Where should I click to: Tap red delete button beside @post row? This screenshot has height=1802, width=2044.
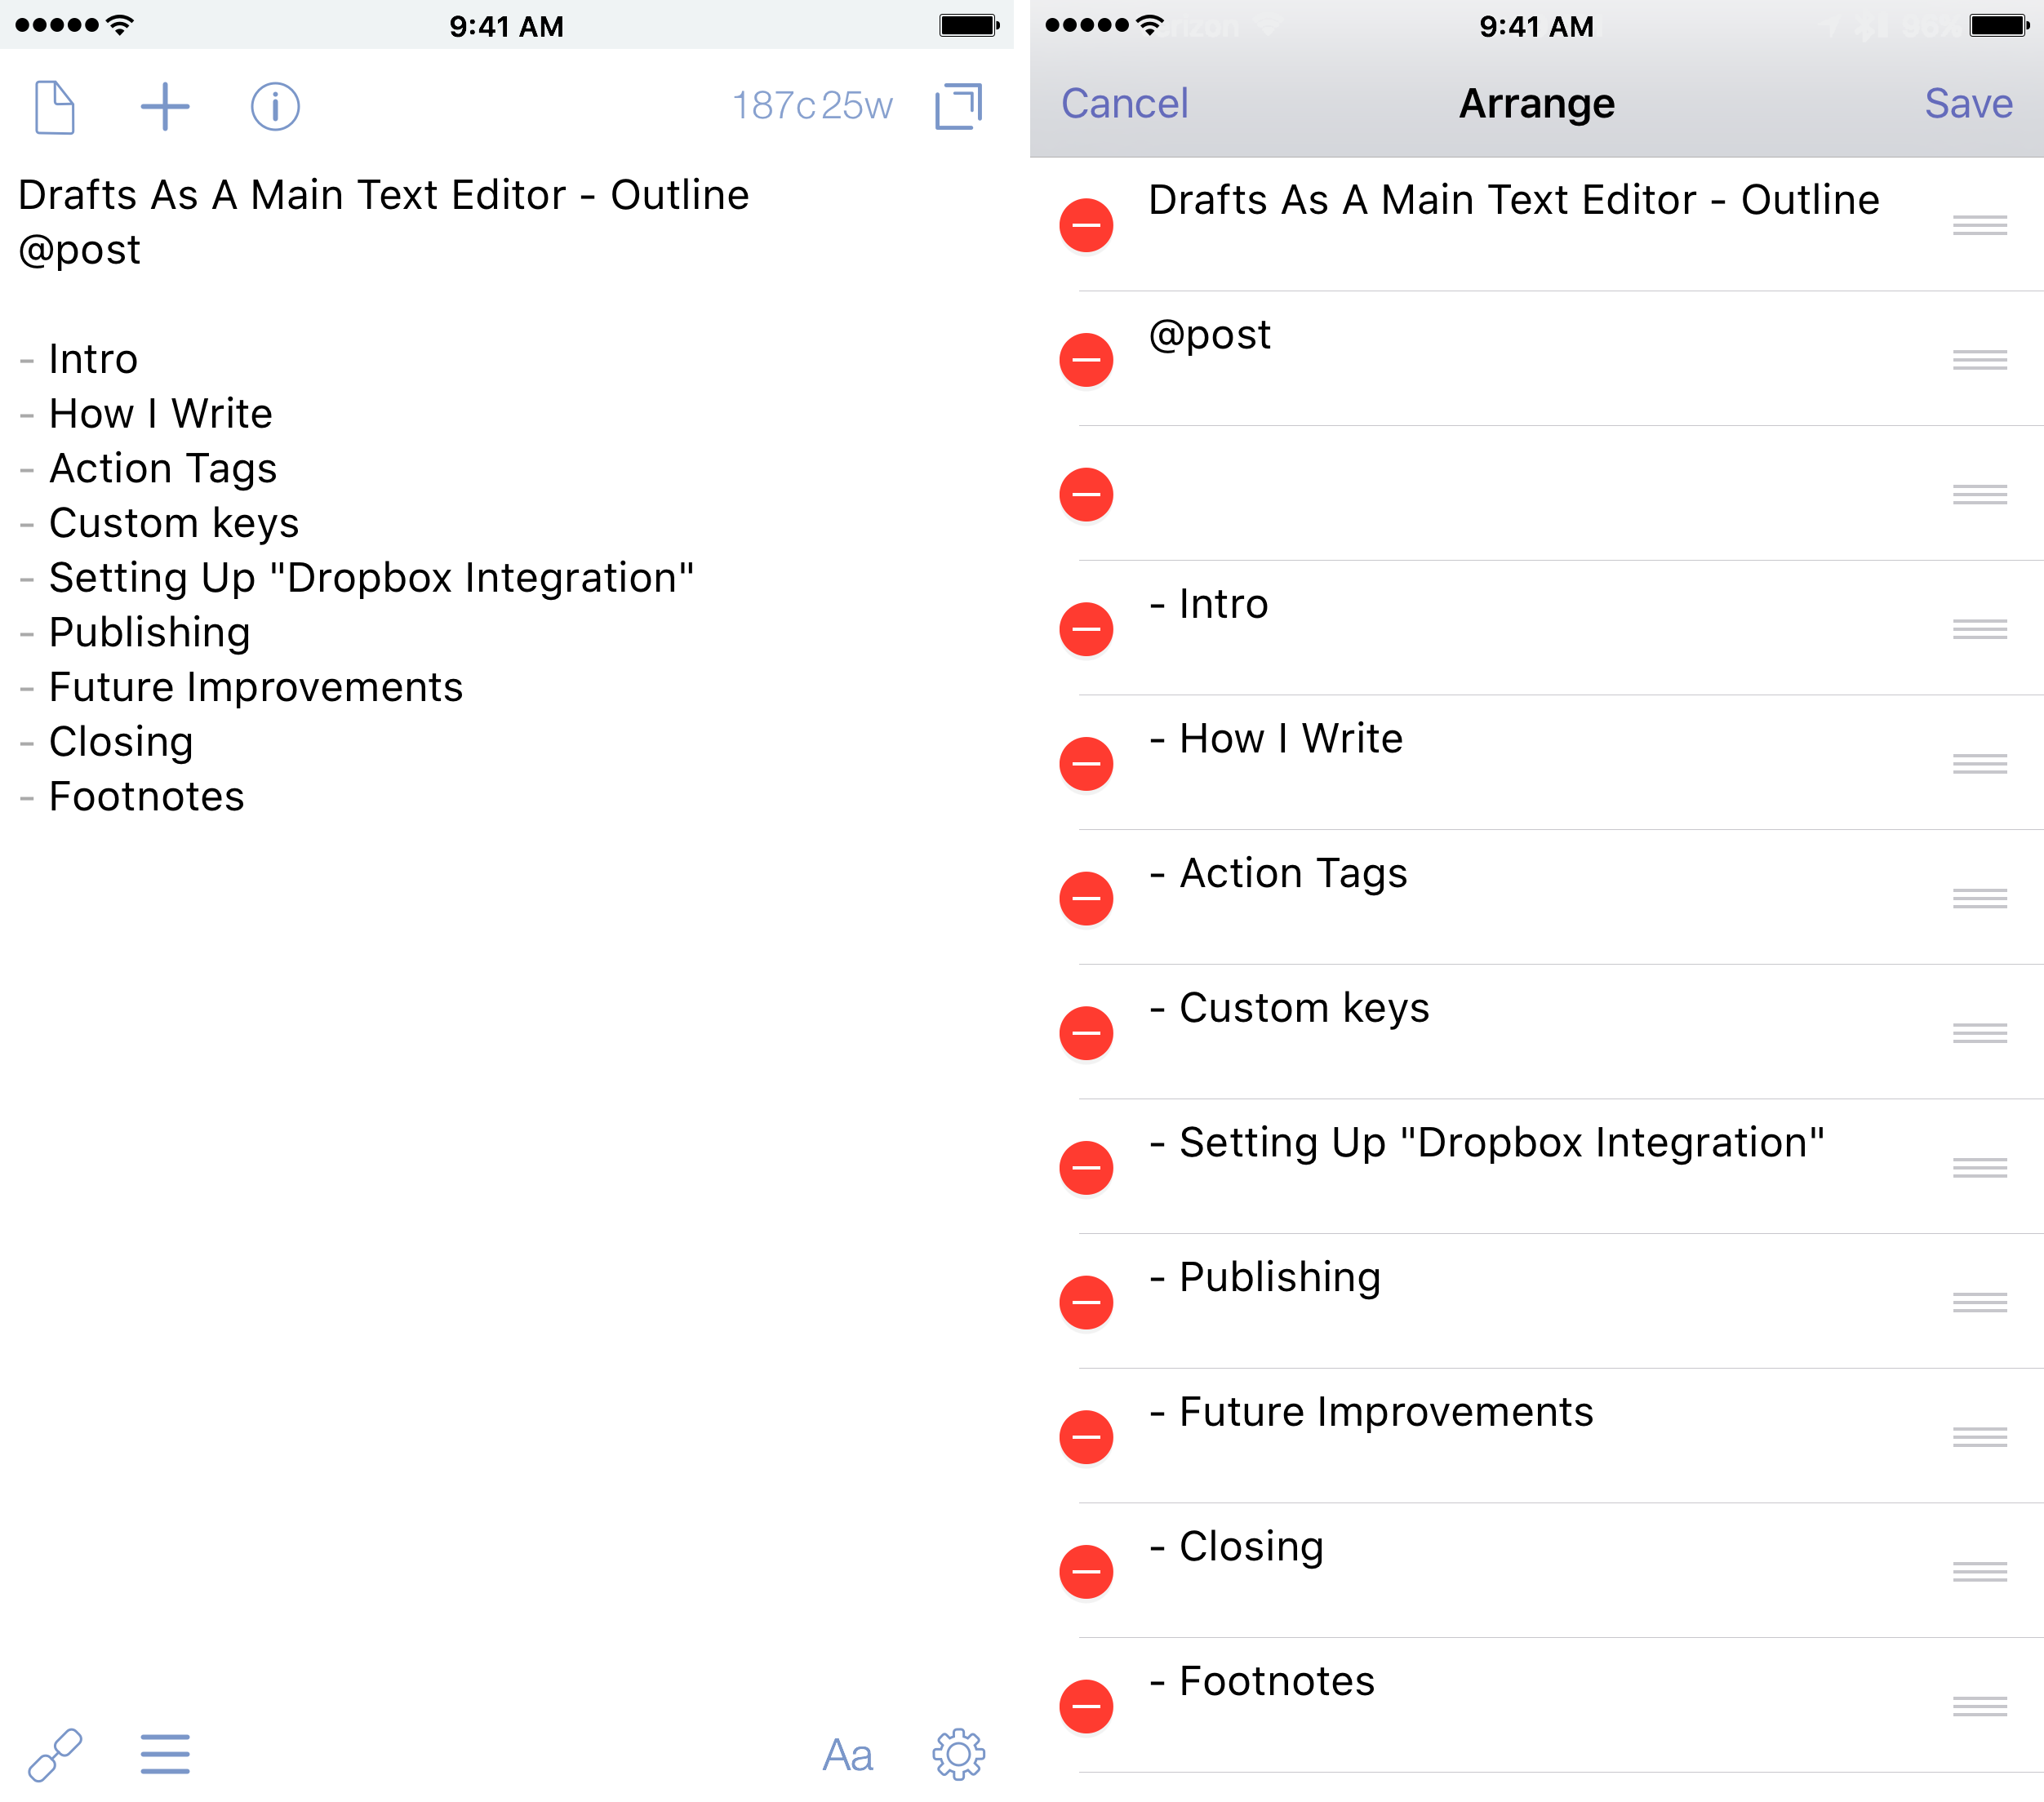tap(1086, 360)
